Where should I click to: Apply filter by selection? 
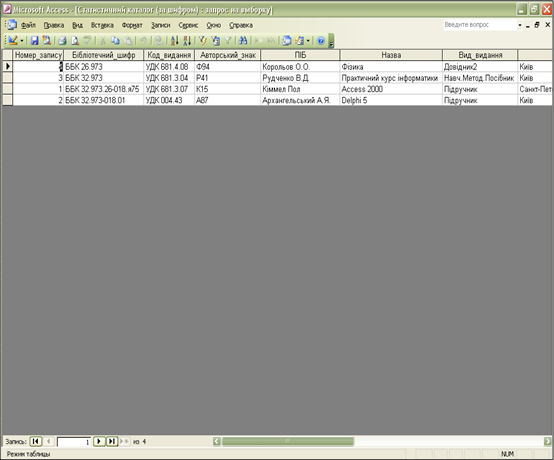(202, 41)
